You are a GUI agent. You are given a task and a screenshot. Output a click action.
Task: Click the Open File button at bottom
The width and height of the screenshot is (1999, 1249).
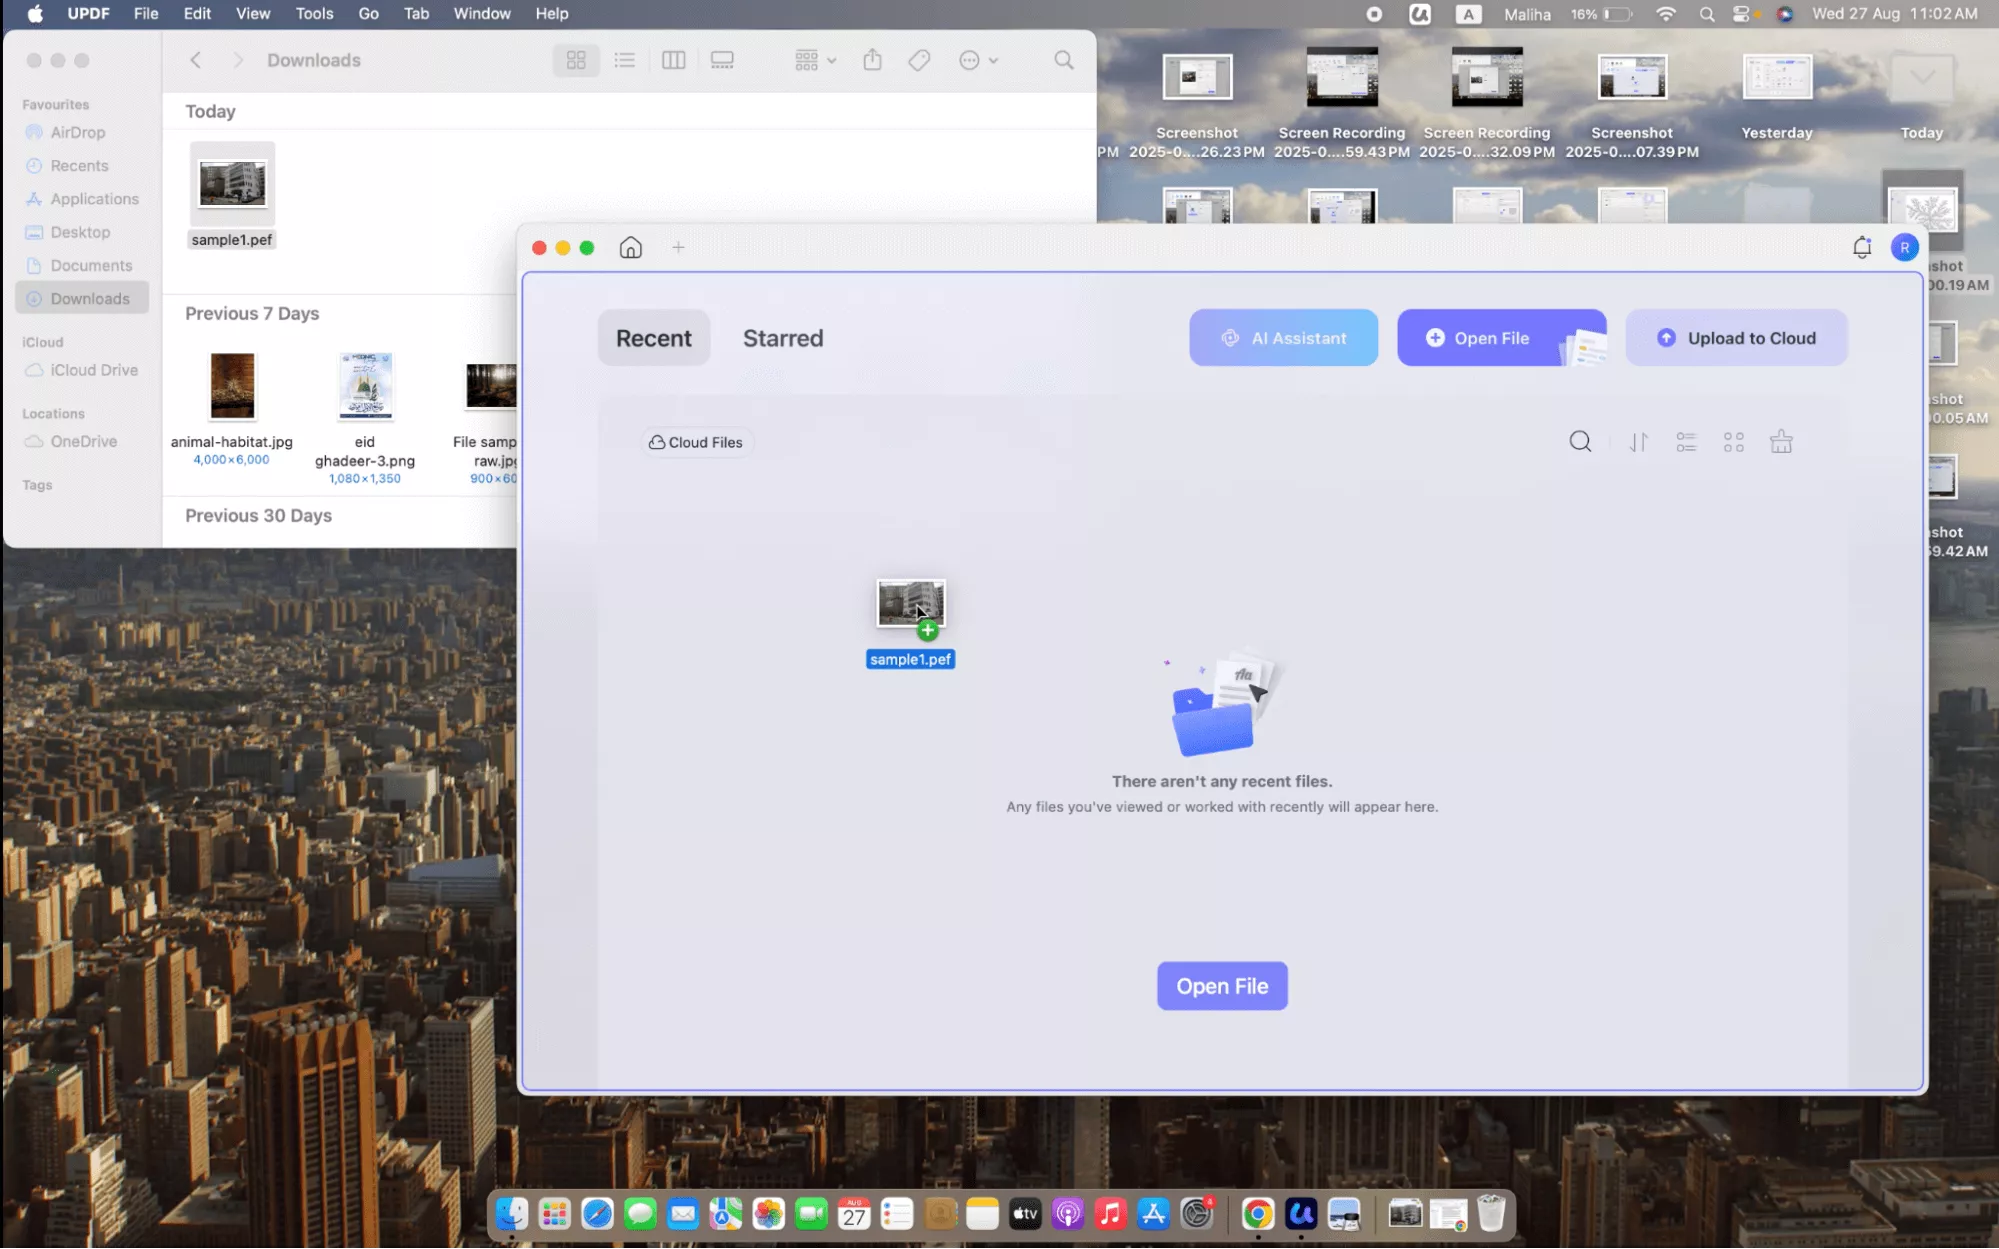[1221, 986]
